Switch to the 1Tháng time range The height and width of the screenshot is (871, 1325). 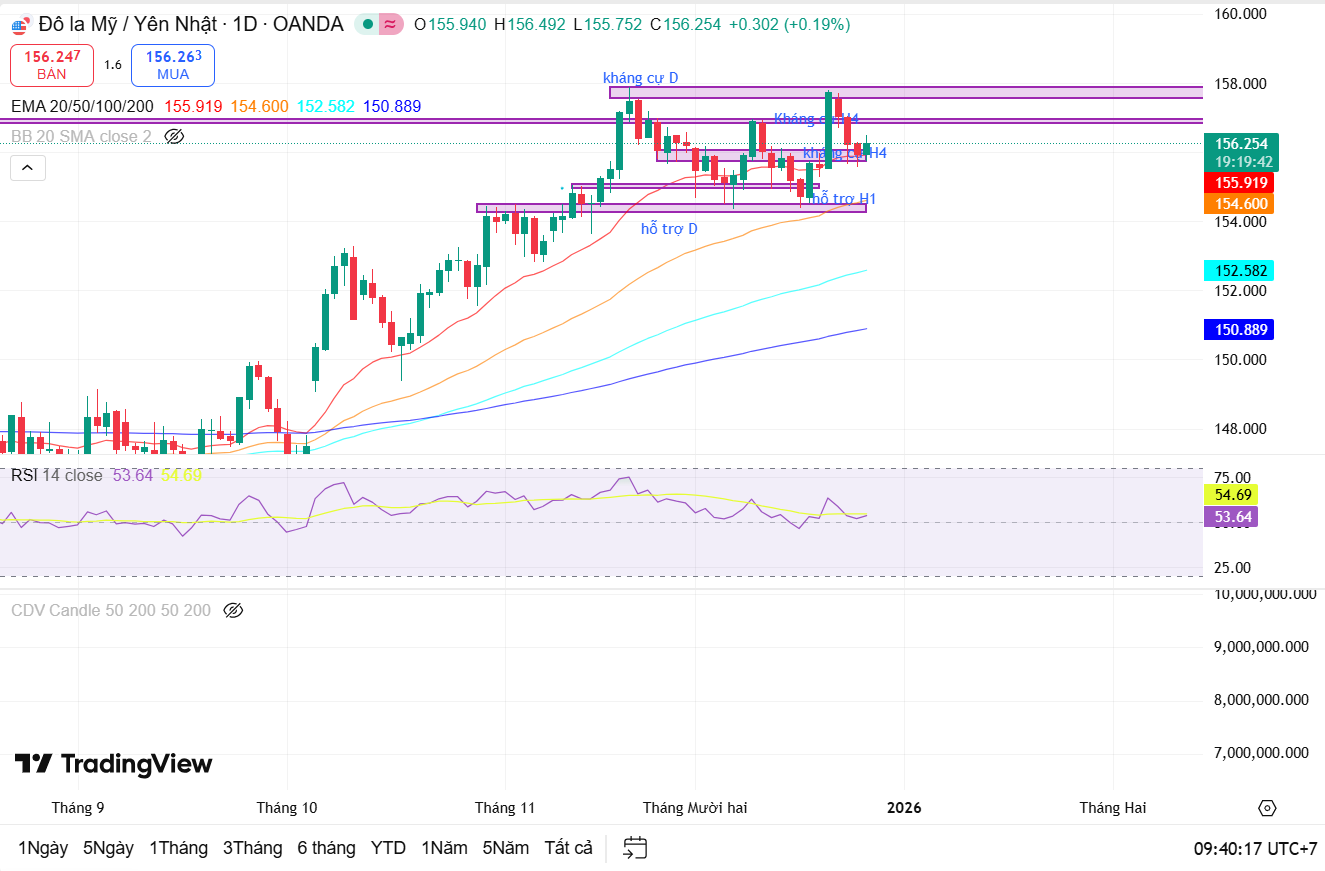pos(178,848)
